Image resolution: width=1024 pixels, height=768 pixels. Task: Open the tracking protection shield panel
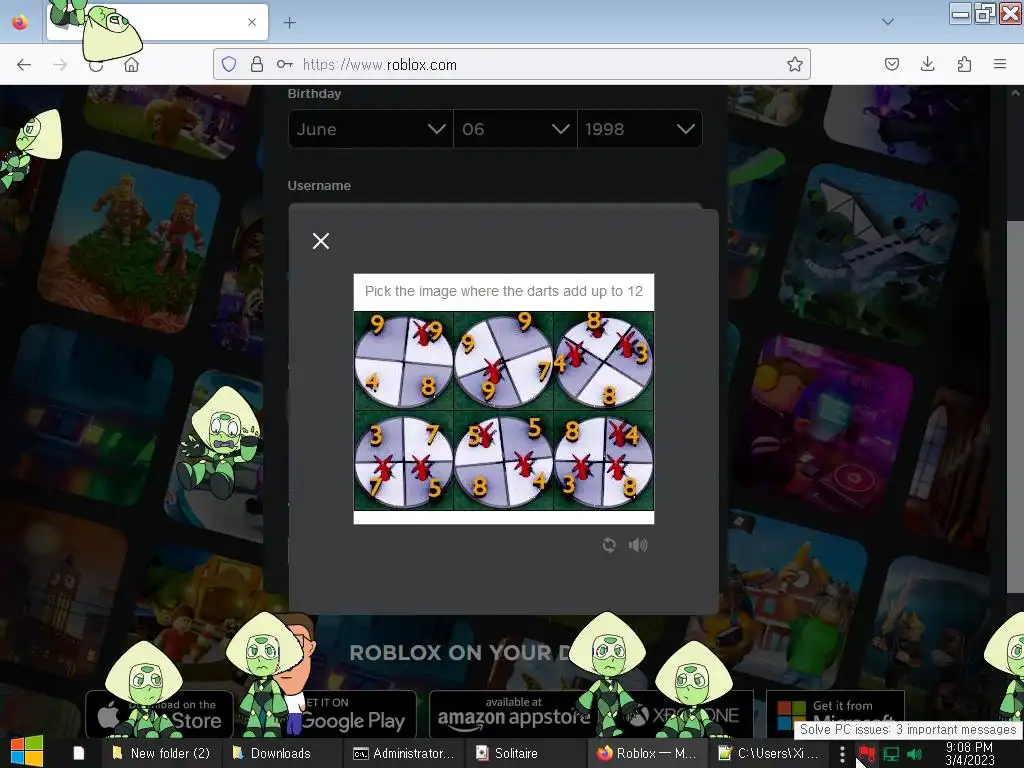click(x=229, y=64)
